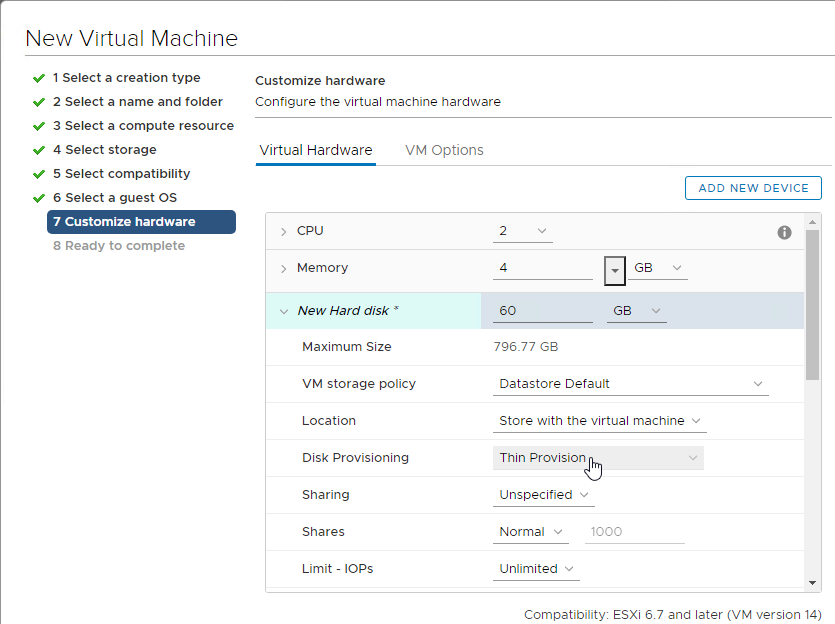Click the scroll down arrow of hardware list
Viewport: 835px width, 624px height.
pos(812,584)
